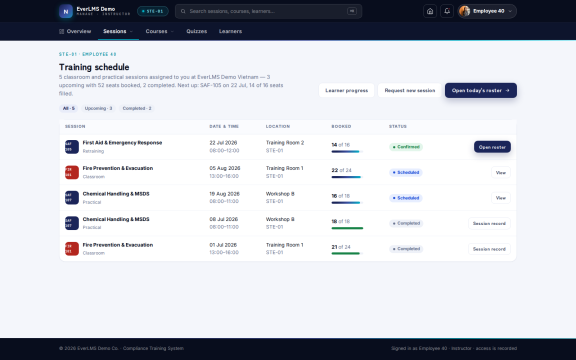The image size is (576, 360).
Task: Click the Compliance Training System footer text
Action: [153, 348]
